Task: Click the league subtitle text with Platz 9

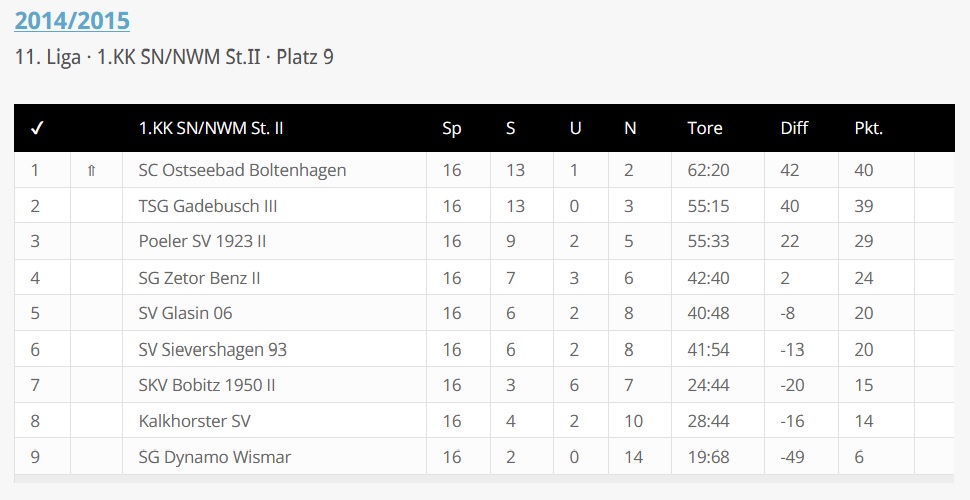Action: click(x=175, y=57)
